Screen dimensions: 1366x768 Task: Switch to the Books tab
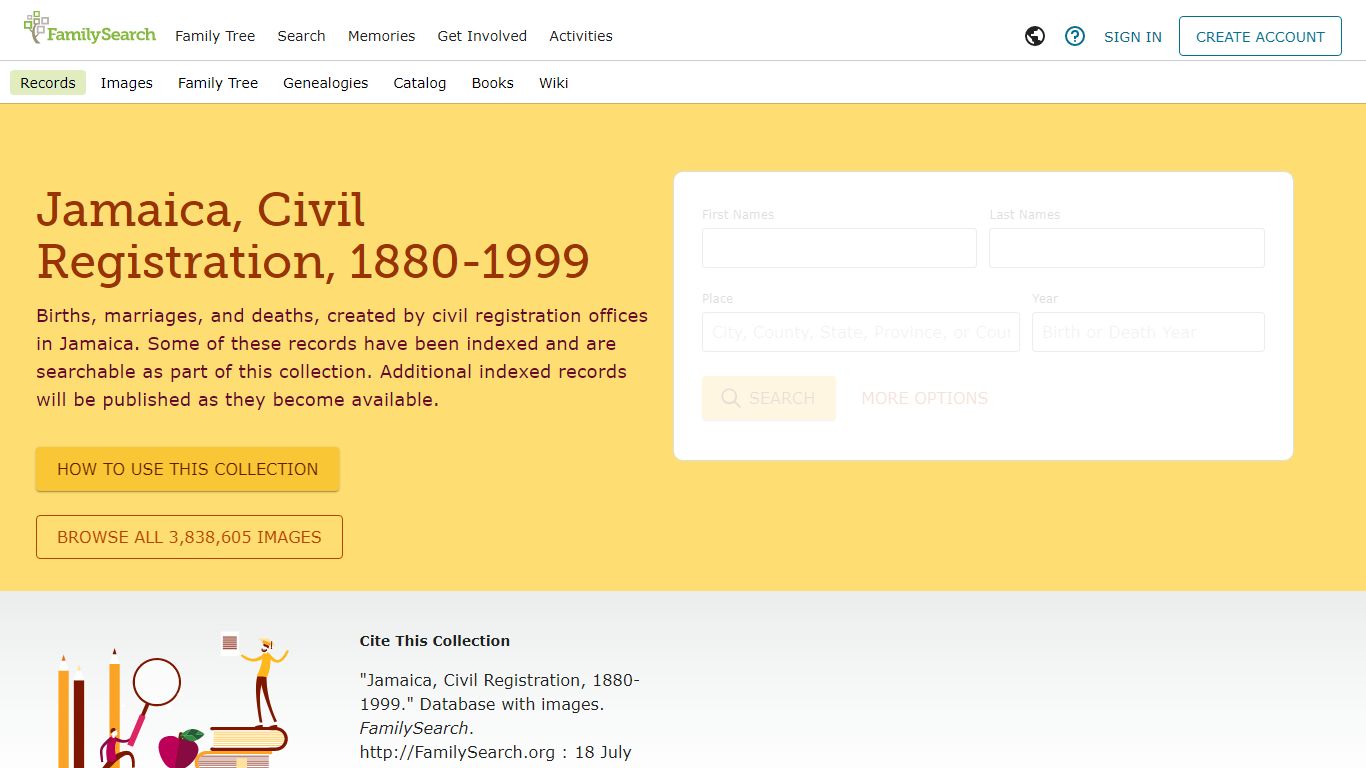493,83
